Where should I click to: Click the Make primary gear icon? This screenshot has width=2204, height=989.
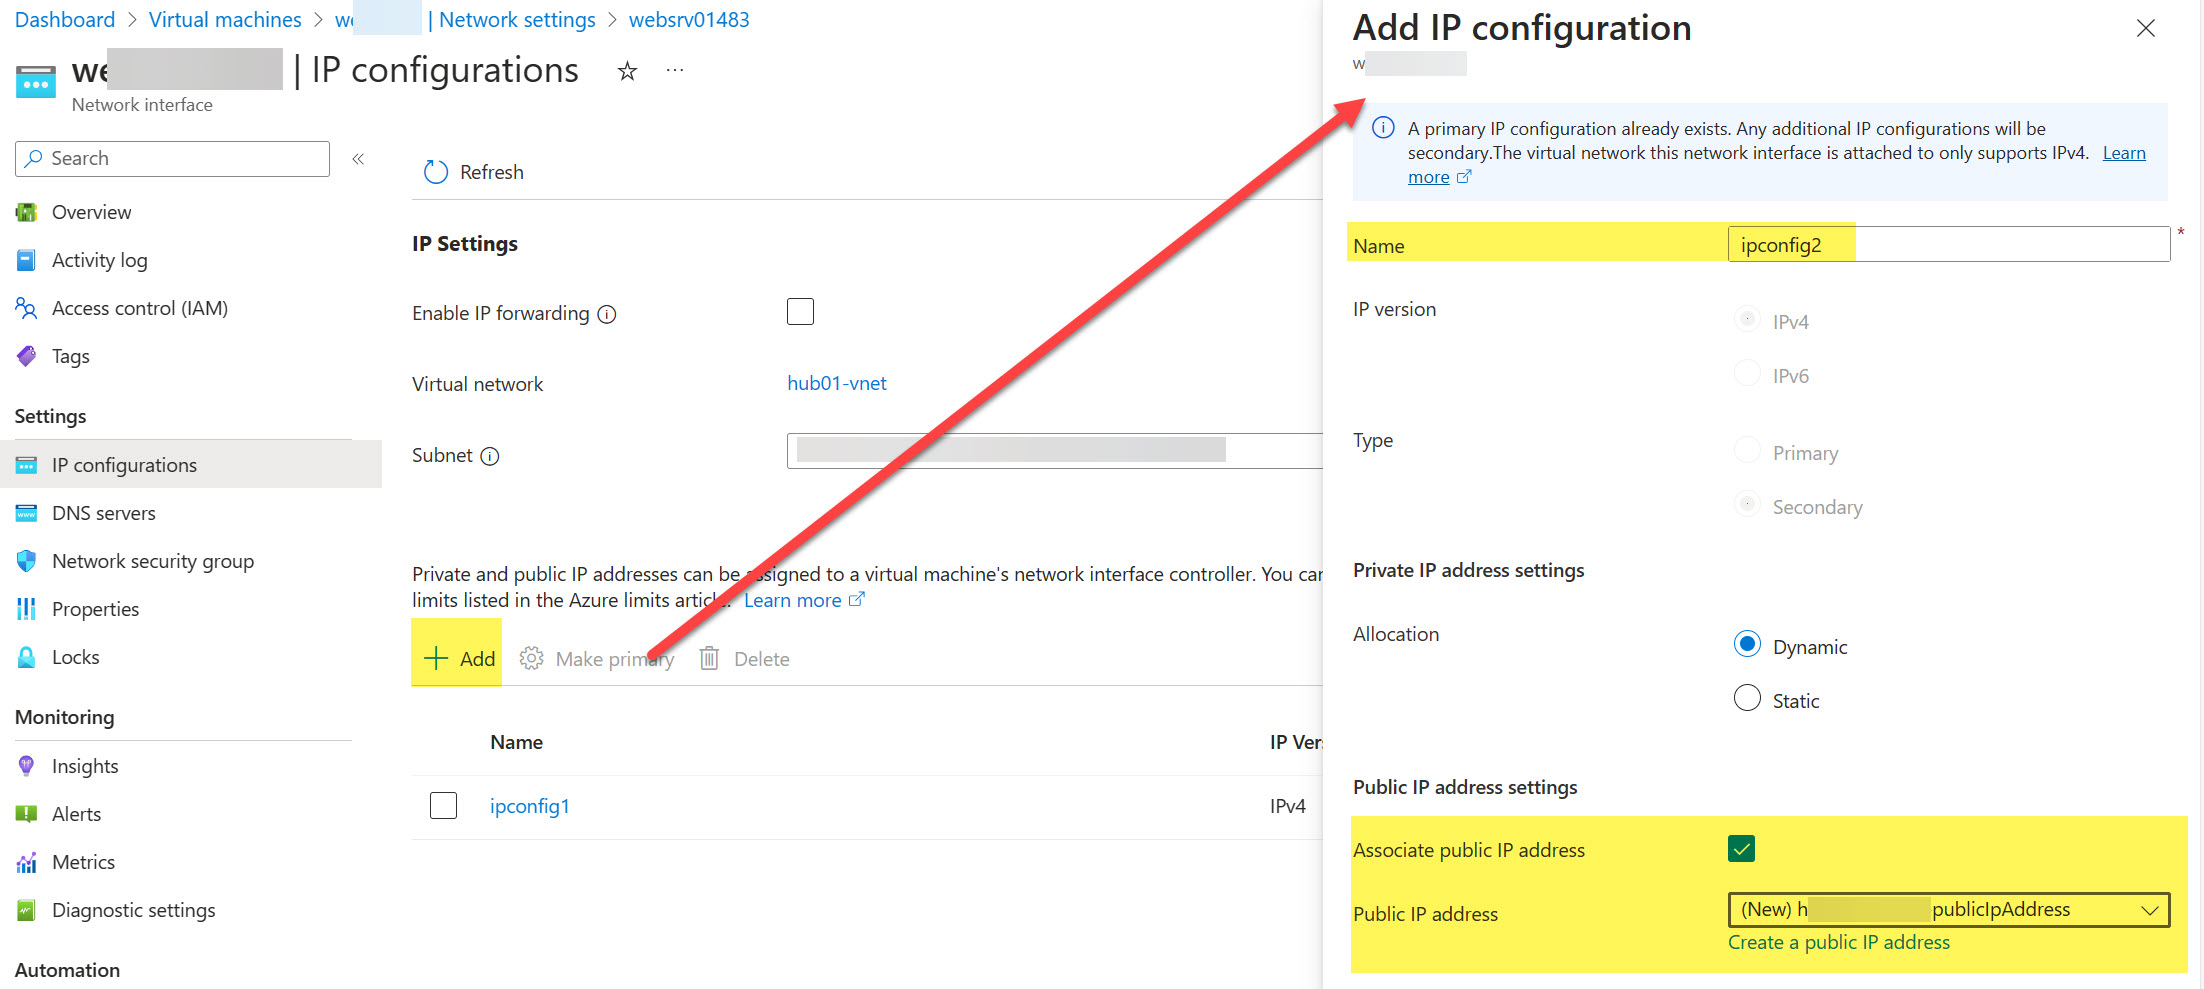[530, 658]
